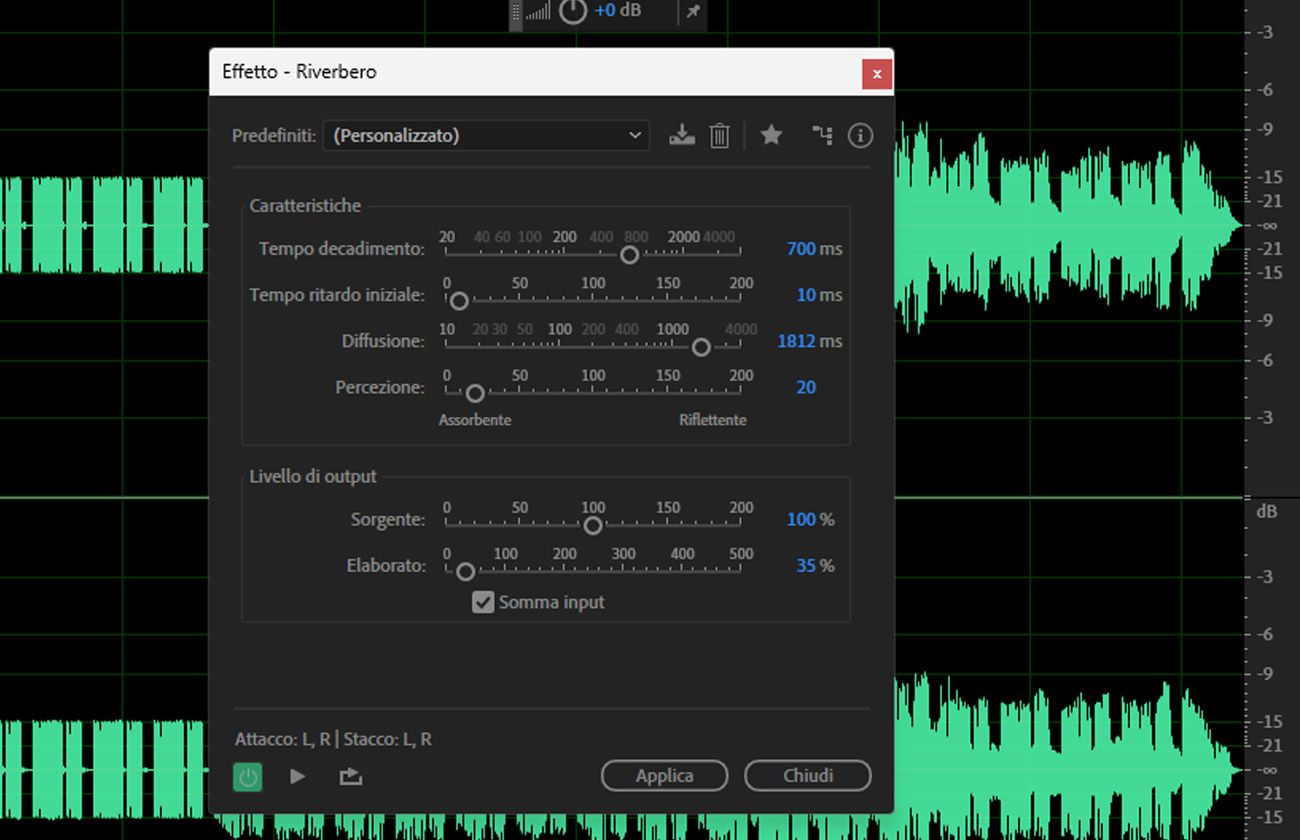The image size is (1300, 840).
Task: Close the dialog using the Chiudi button
Action: coord(808,775)
